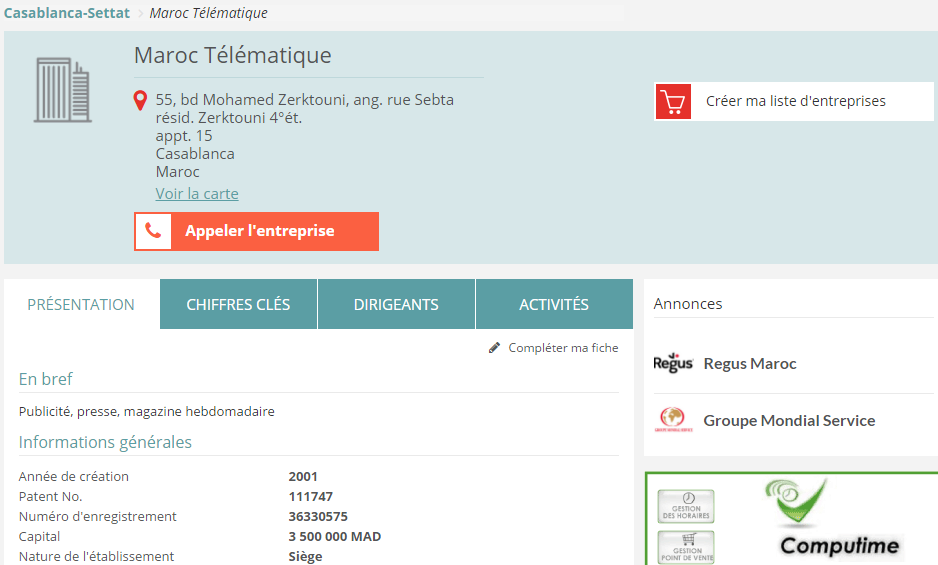Click the Regus logo
The height and width of the screenshot is (565, 938).
click(673, 363)
